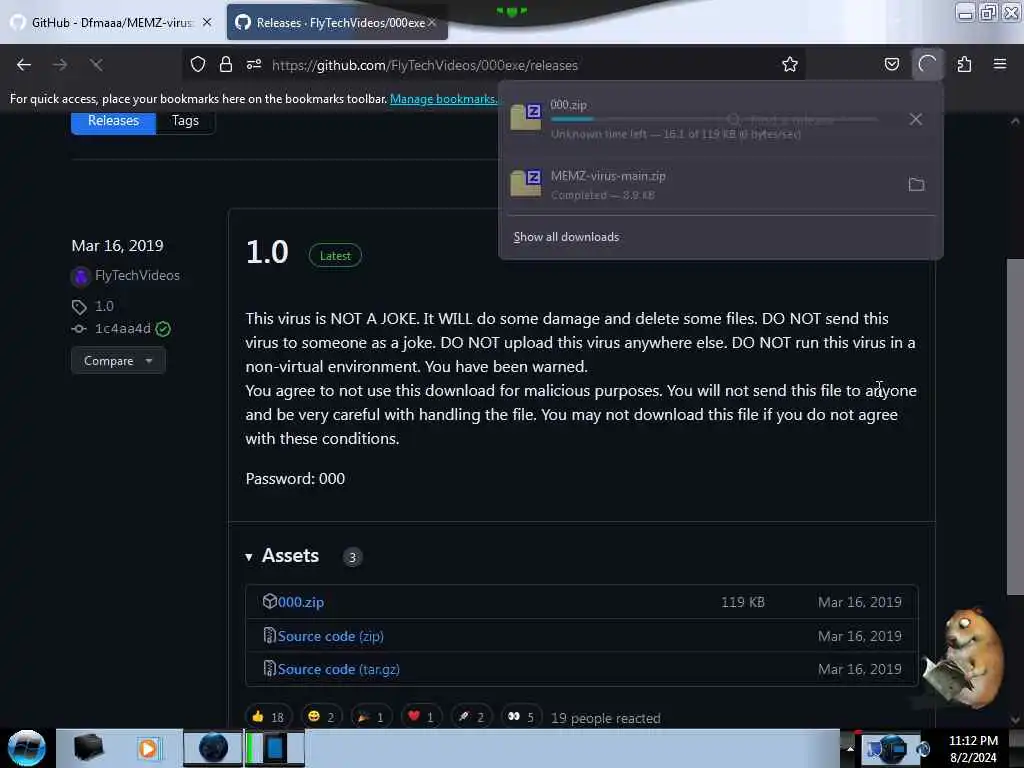Click the verified commit badge
Screen dimensions: 1024x768
click(163, 329)
